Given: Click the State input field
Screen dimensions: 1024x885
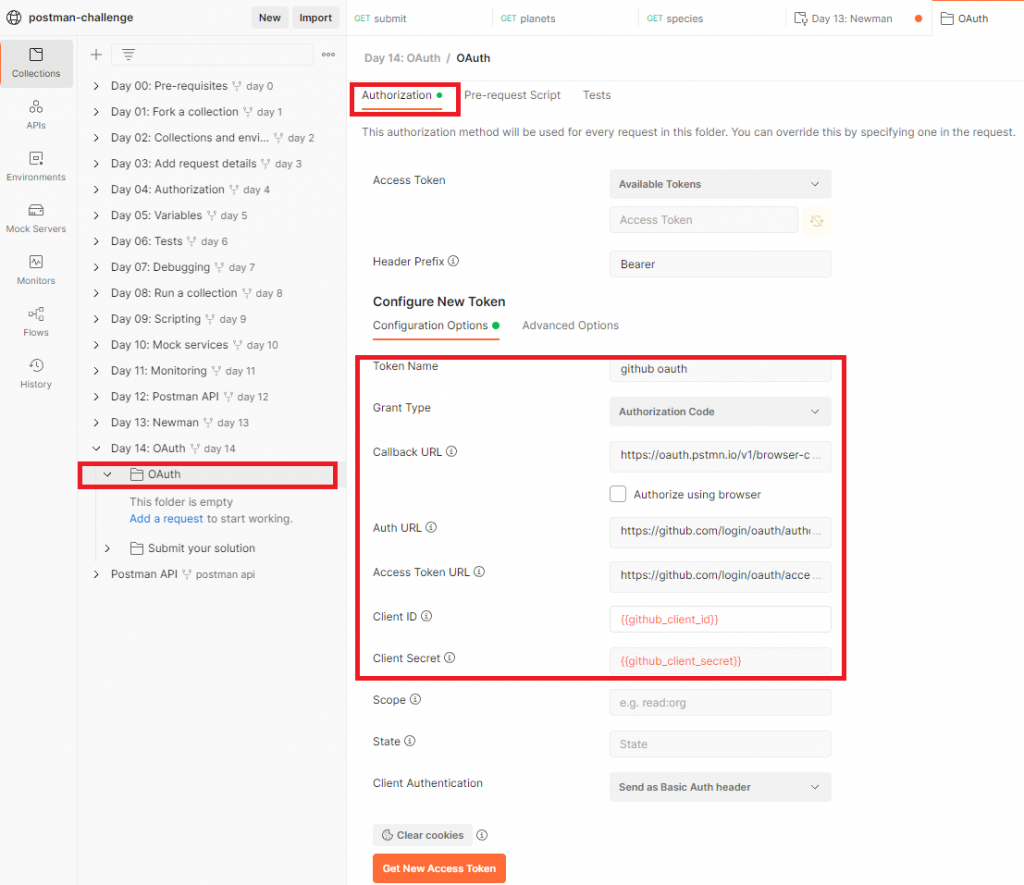Looking at the screenshot, I should pos(720,745).
